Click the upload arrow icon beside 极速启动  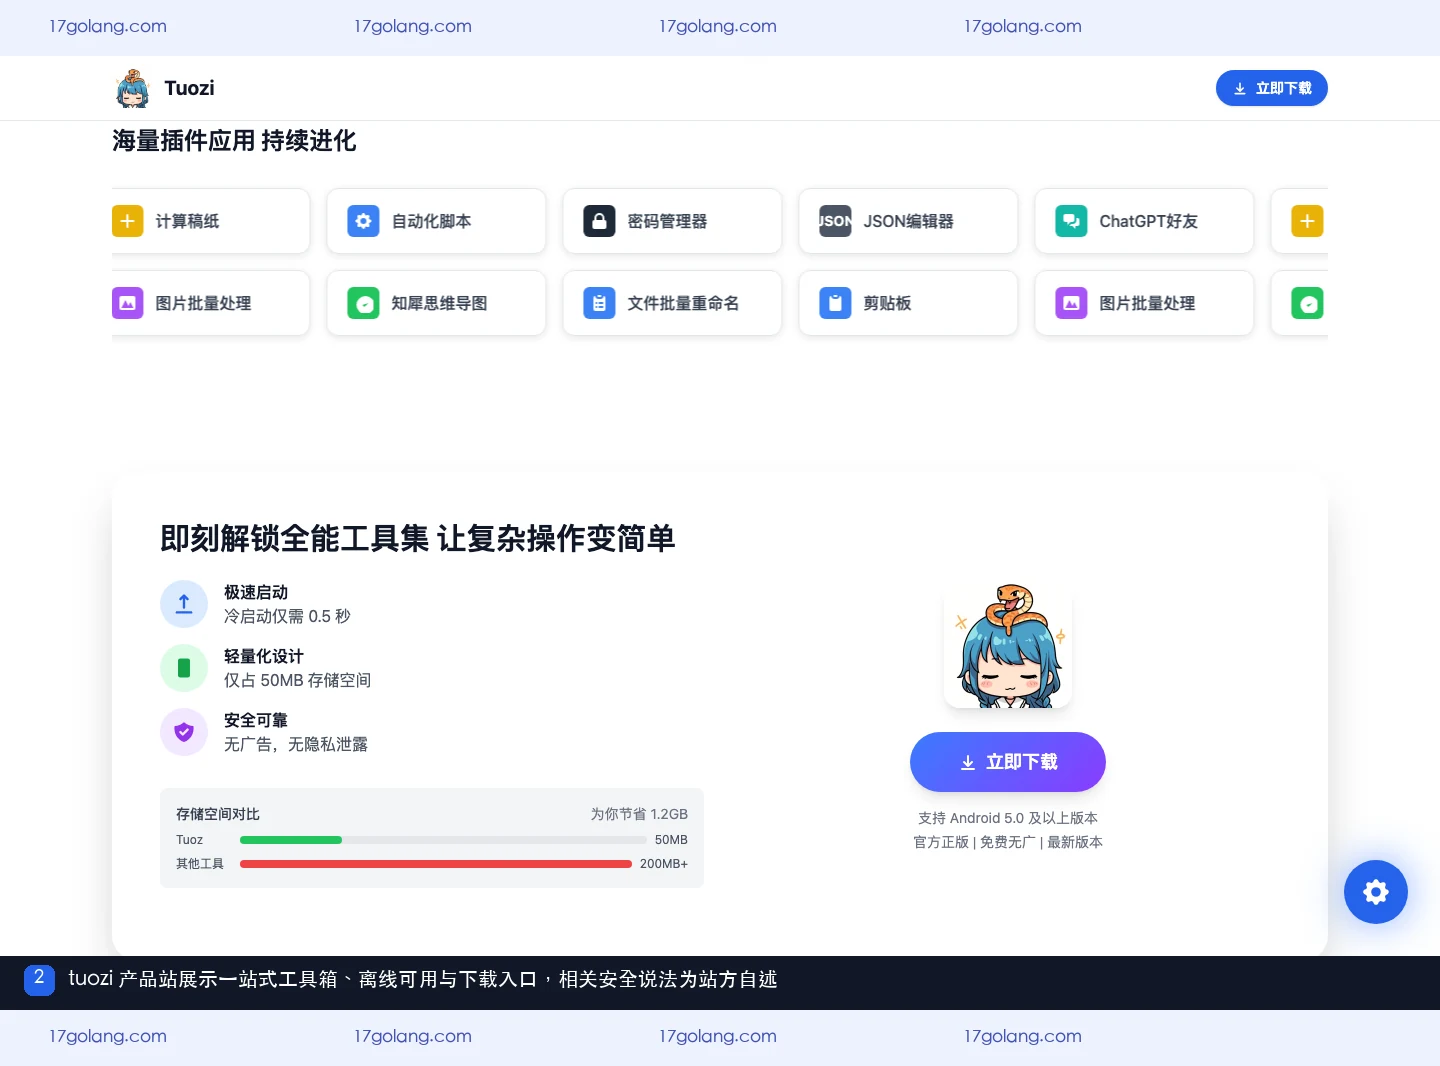tap(184, 604)
